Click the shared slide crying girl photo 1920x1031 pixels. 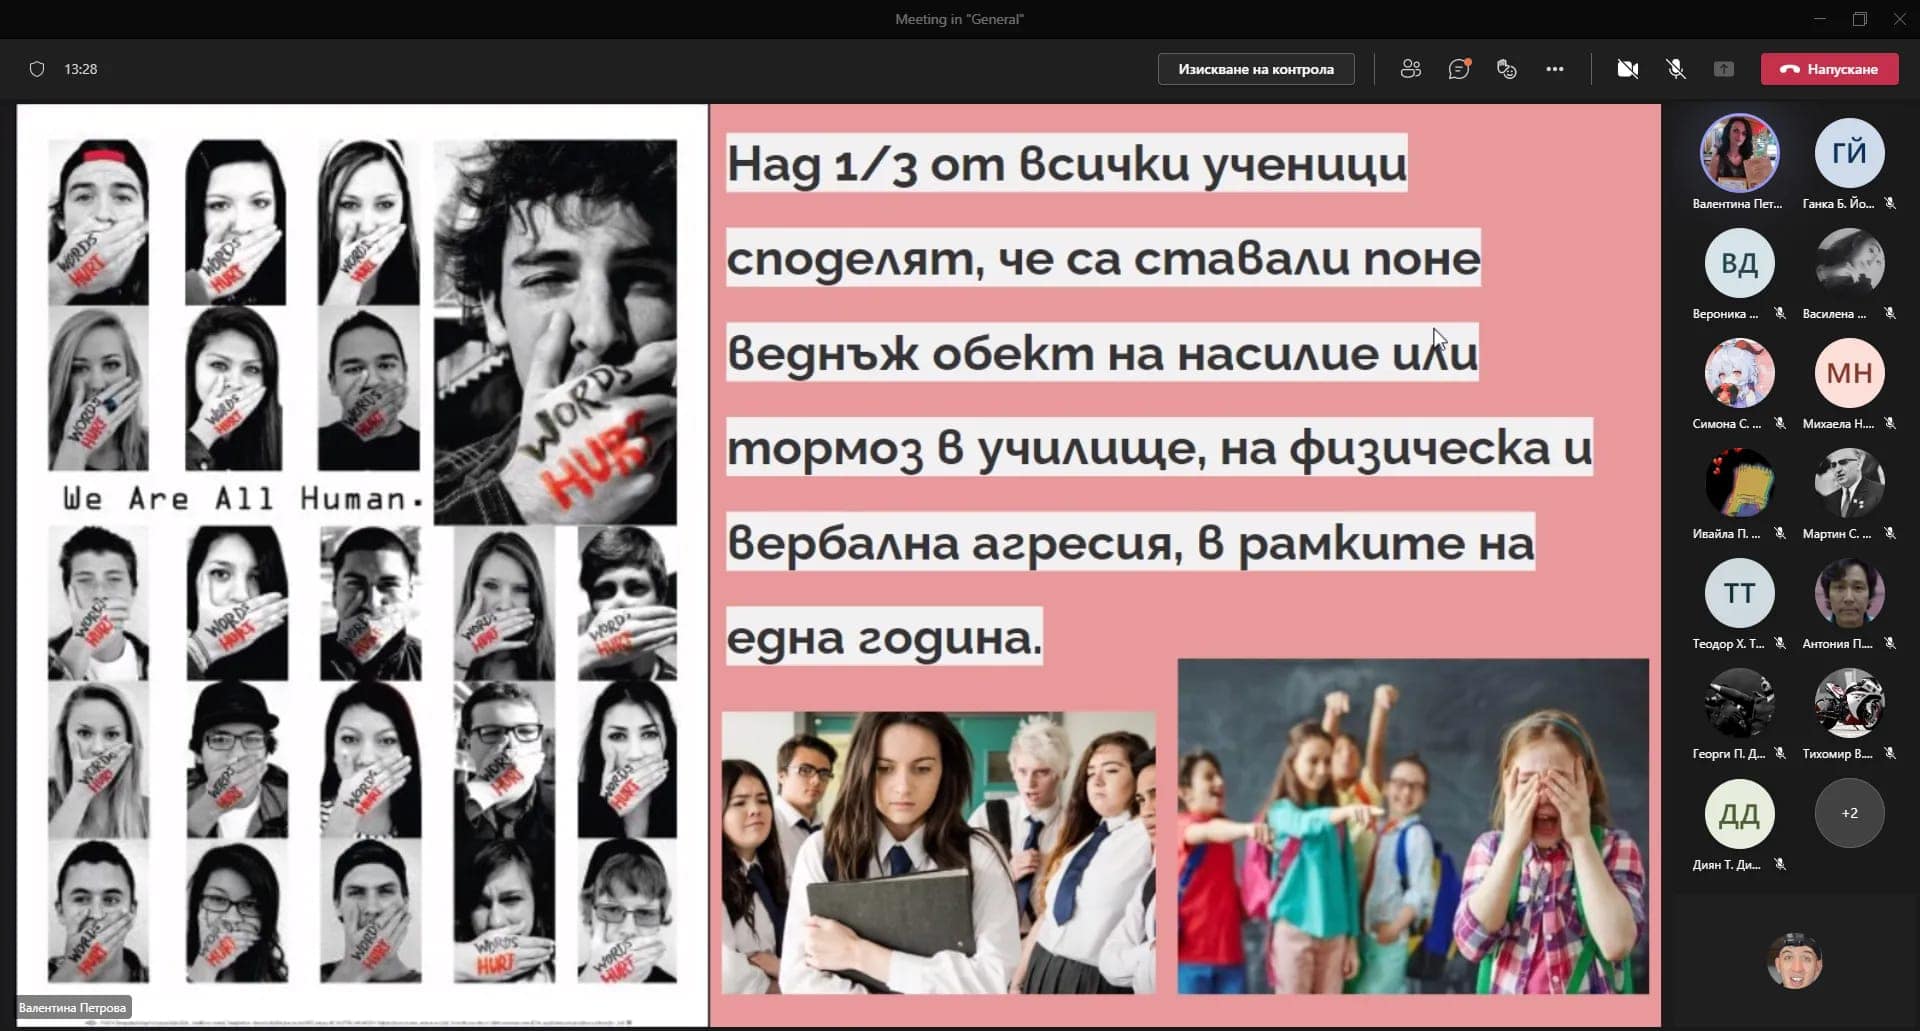(1413, 826)
